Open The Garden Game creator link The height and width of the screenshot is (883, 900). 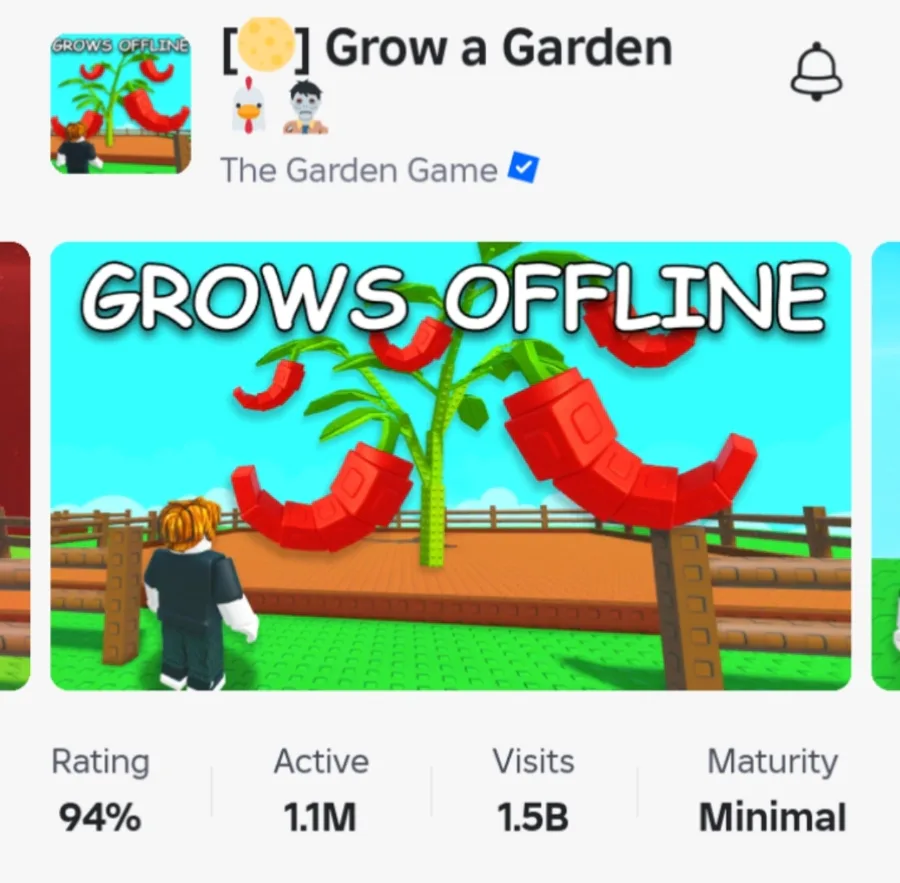click(x=359, y=171)
